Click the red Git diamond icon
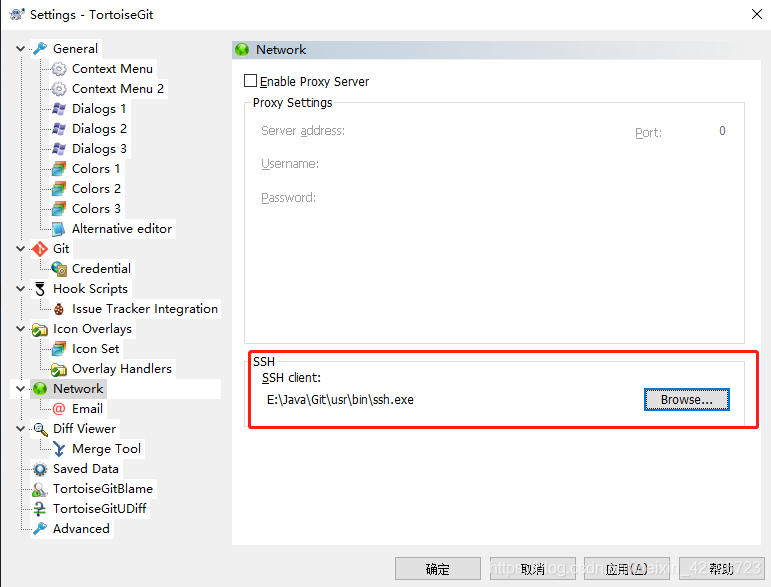 40,249
